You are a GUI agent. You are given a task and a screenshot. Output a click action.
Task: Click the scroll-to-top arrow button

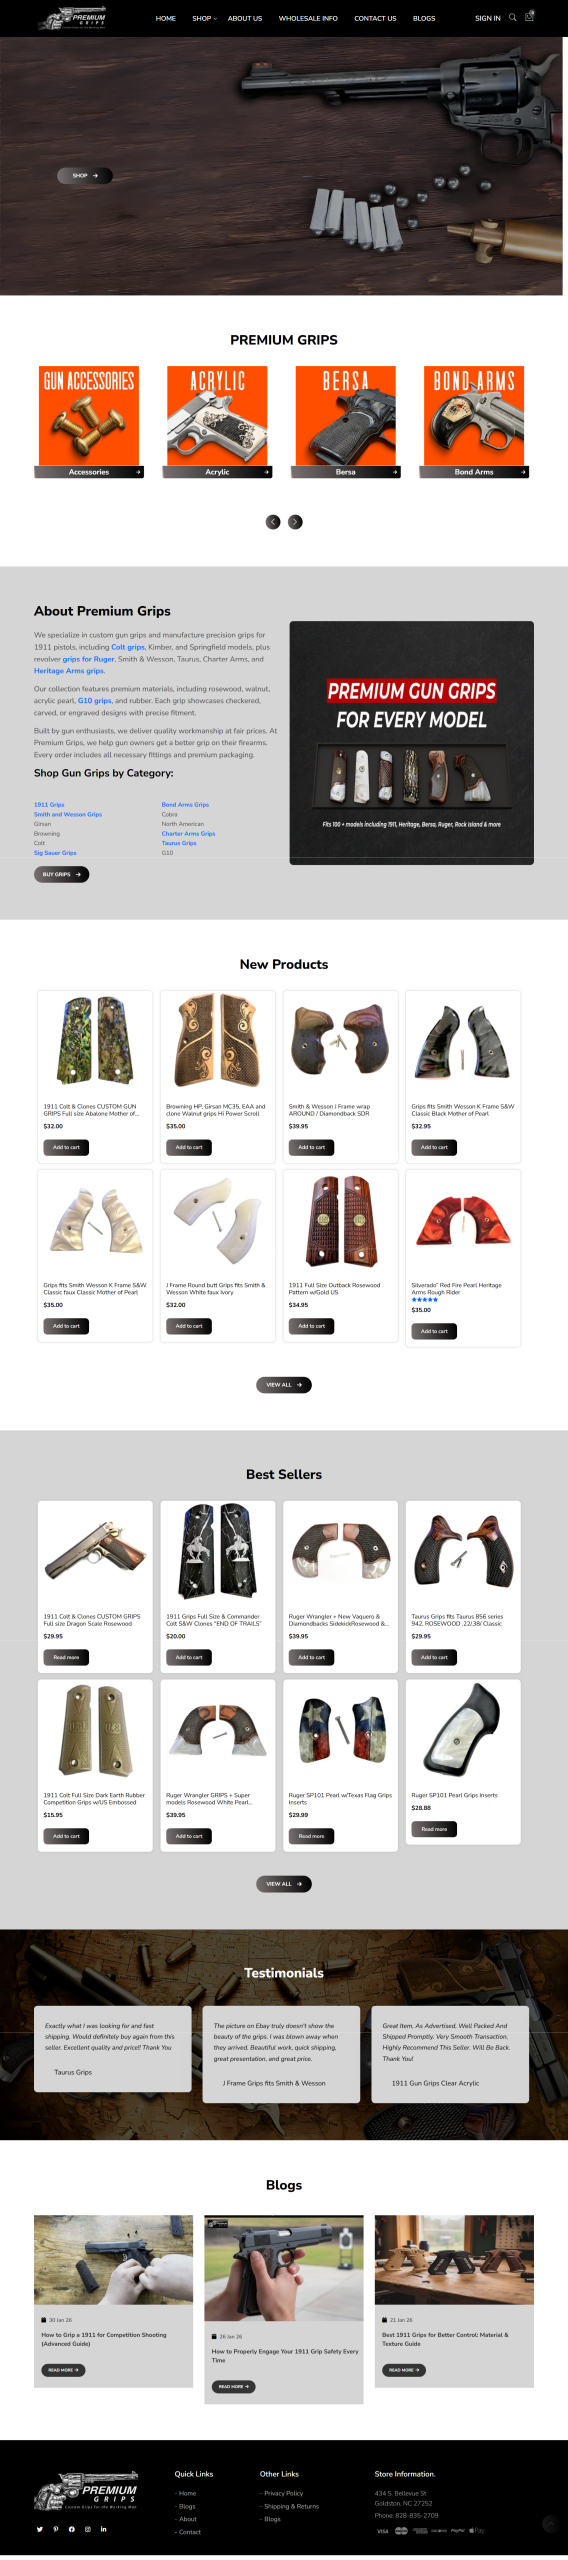(x=550, y=2524)
